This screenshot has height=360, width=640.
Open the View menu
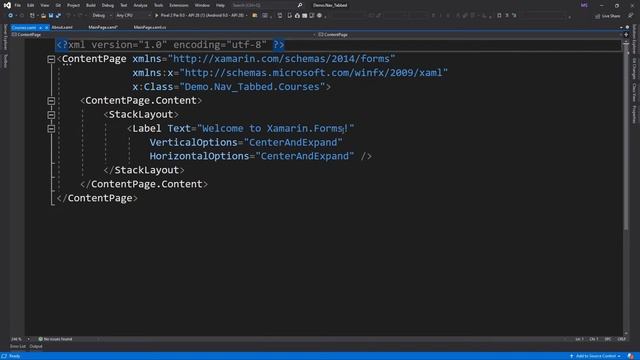[x=44, y=5]
